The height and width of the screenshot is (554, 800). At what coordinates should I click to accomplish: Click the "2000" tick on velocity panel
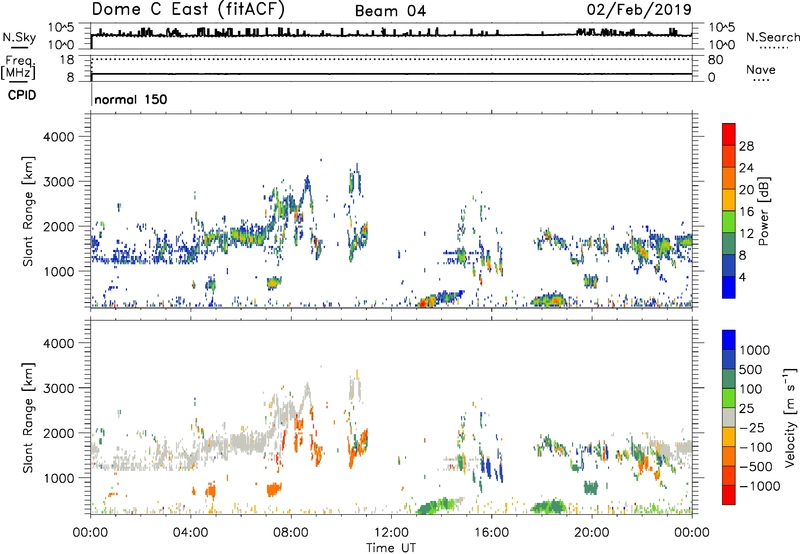click(x=59, y=433)
